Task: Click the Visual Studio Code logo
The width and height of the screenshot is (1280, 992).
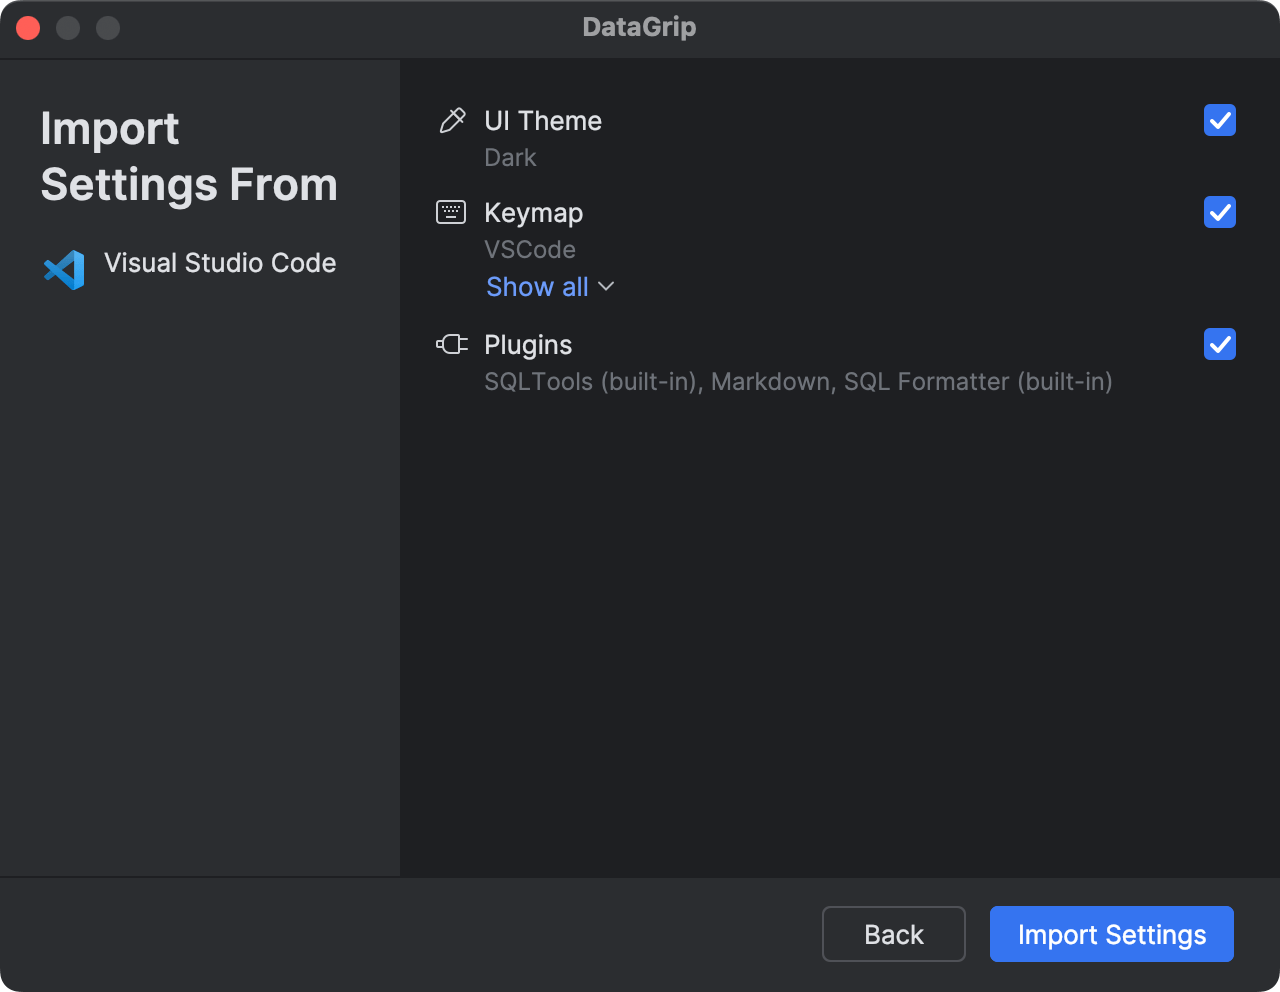Action: point(63,268)
